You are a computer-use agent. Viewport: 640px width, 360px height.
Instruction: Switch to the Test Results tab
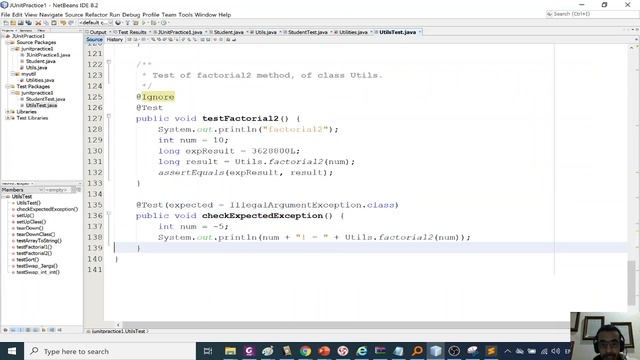tap(132, 32)
